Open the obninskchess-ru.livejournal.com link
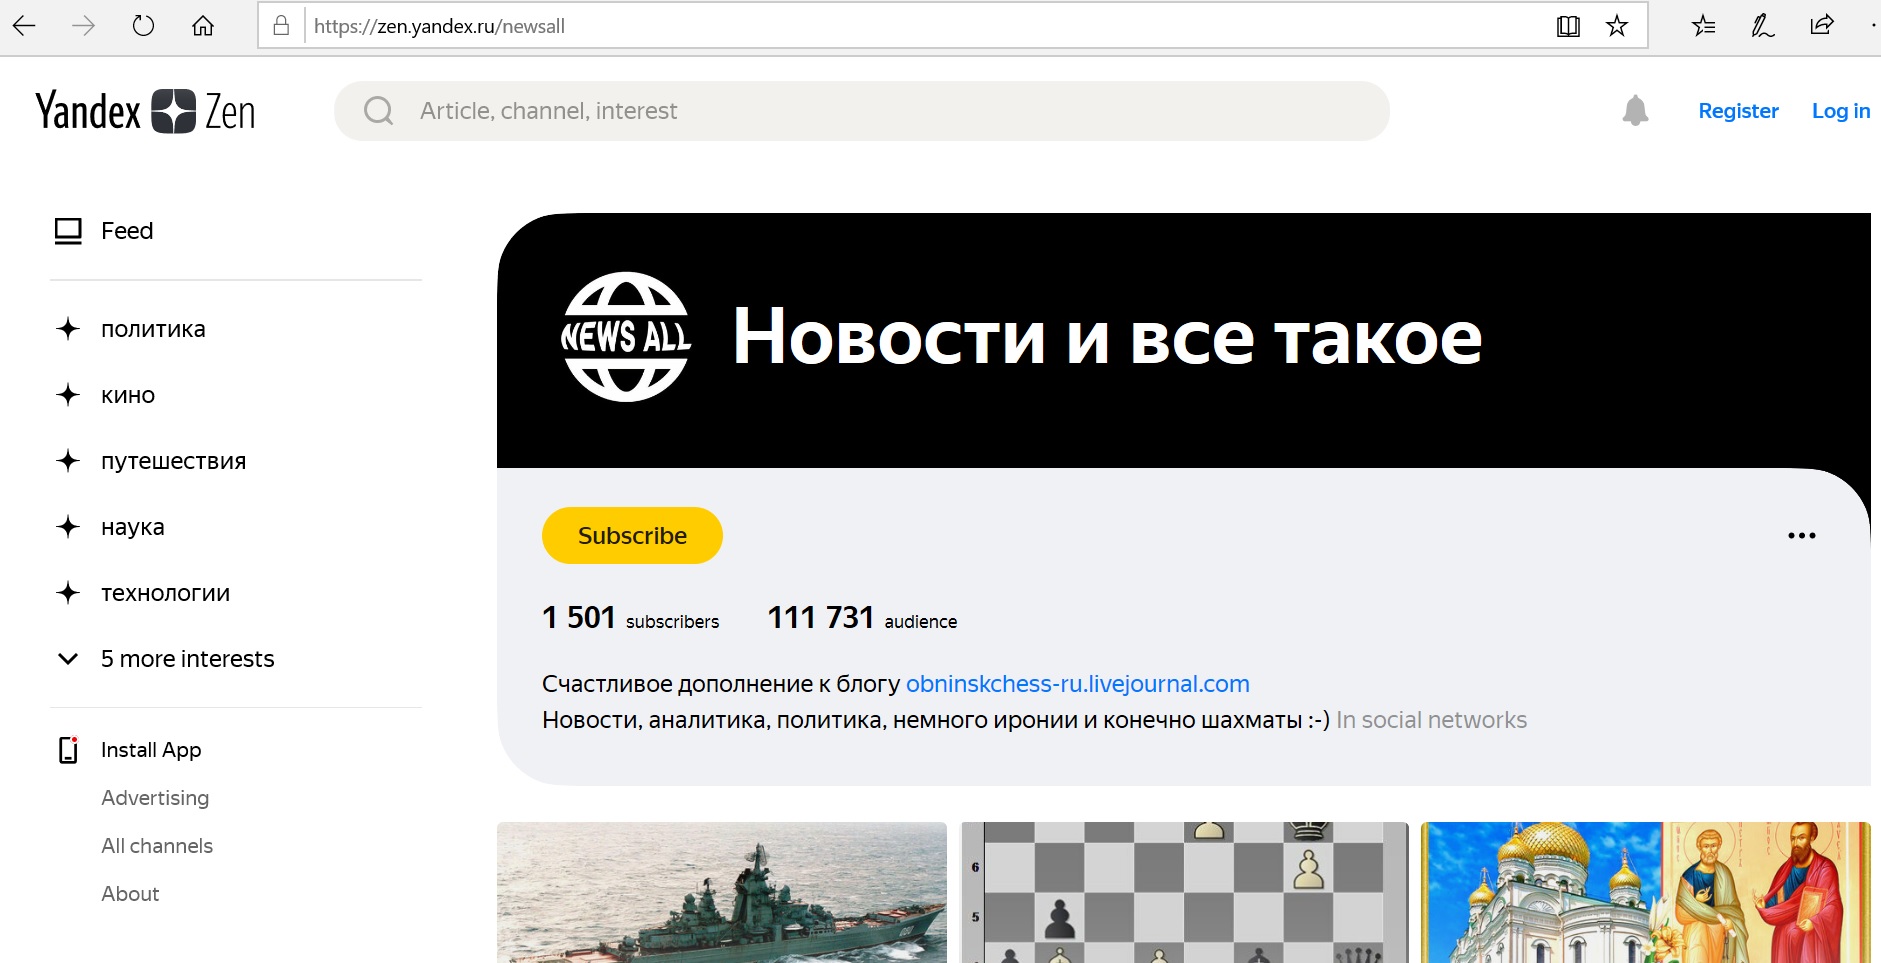Viewport: 1881px width, 963px height. (1078, 684)
